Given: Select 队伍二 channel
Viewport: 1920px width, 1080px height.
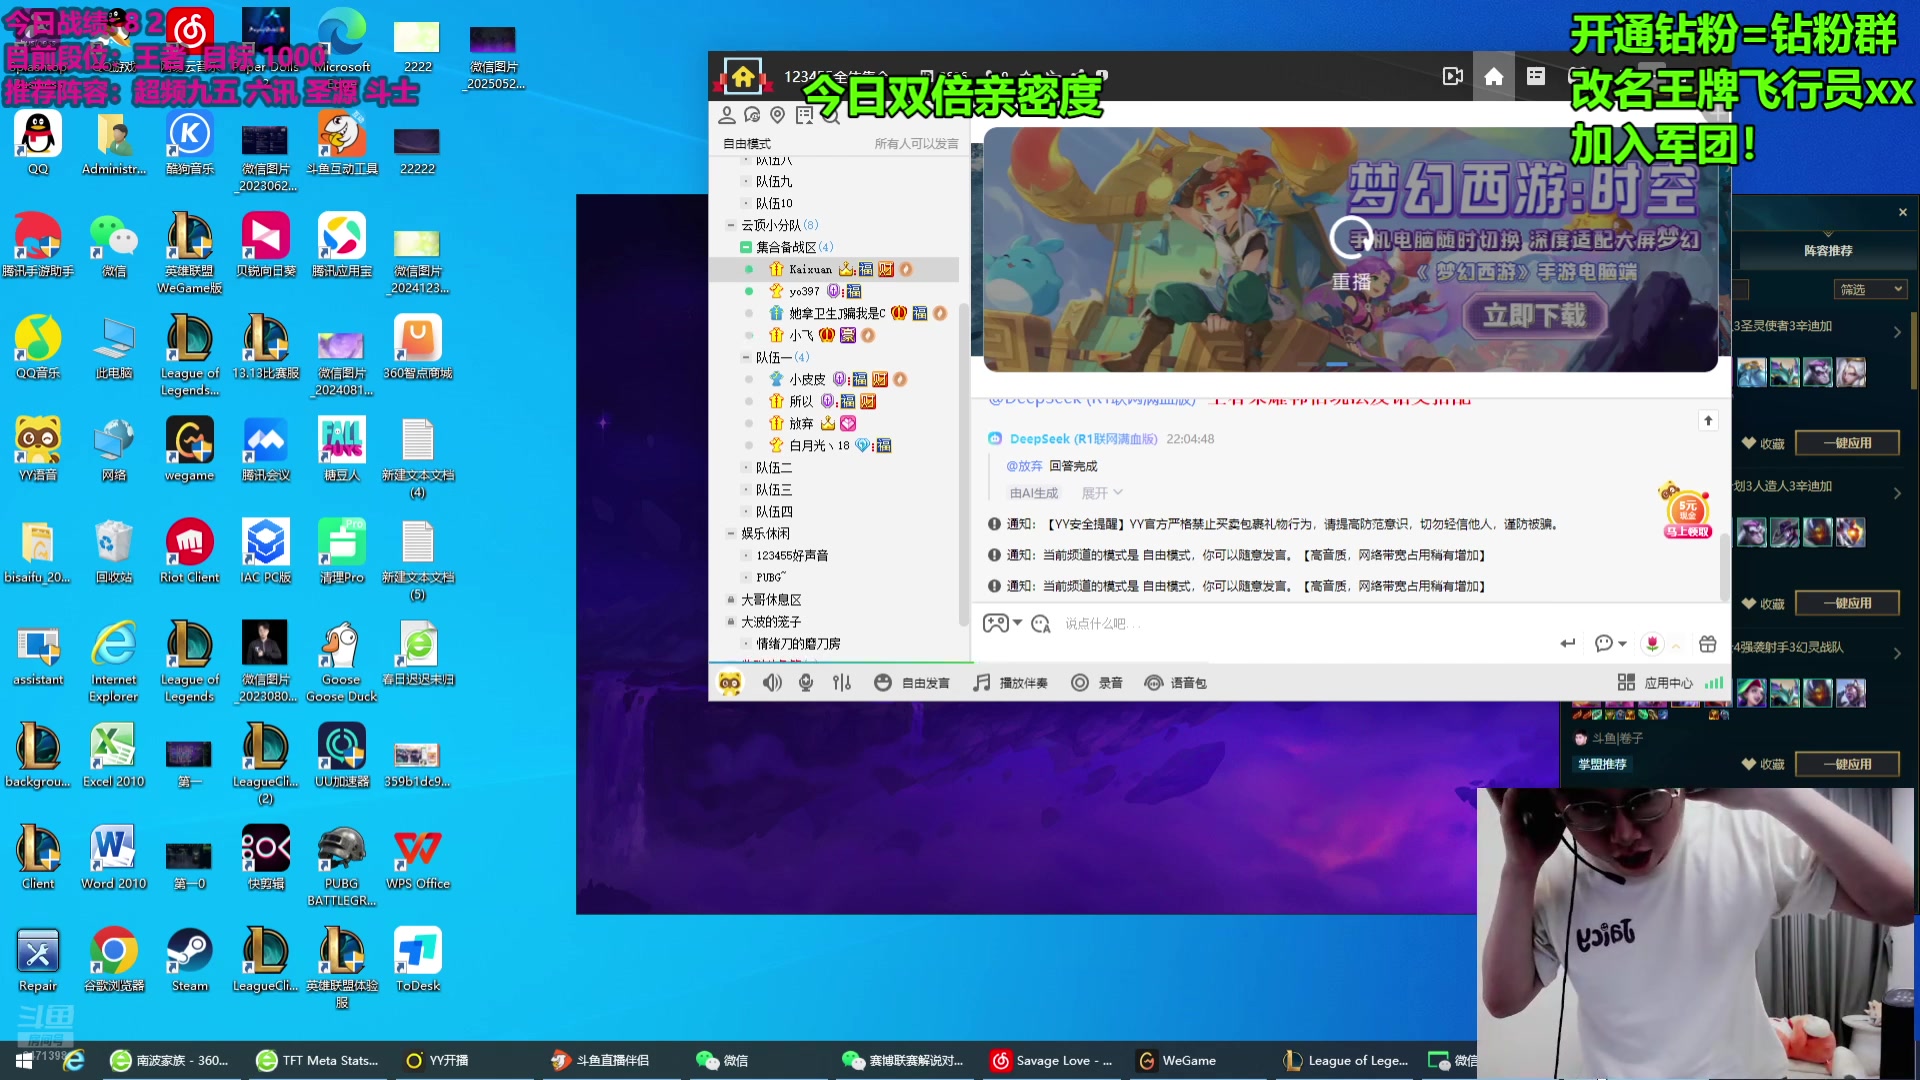Looking at the screenshot, I should click(774, 467).
